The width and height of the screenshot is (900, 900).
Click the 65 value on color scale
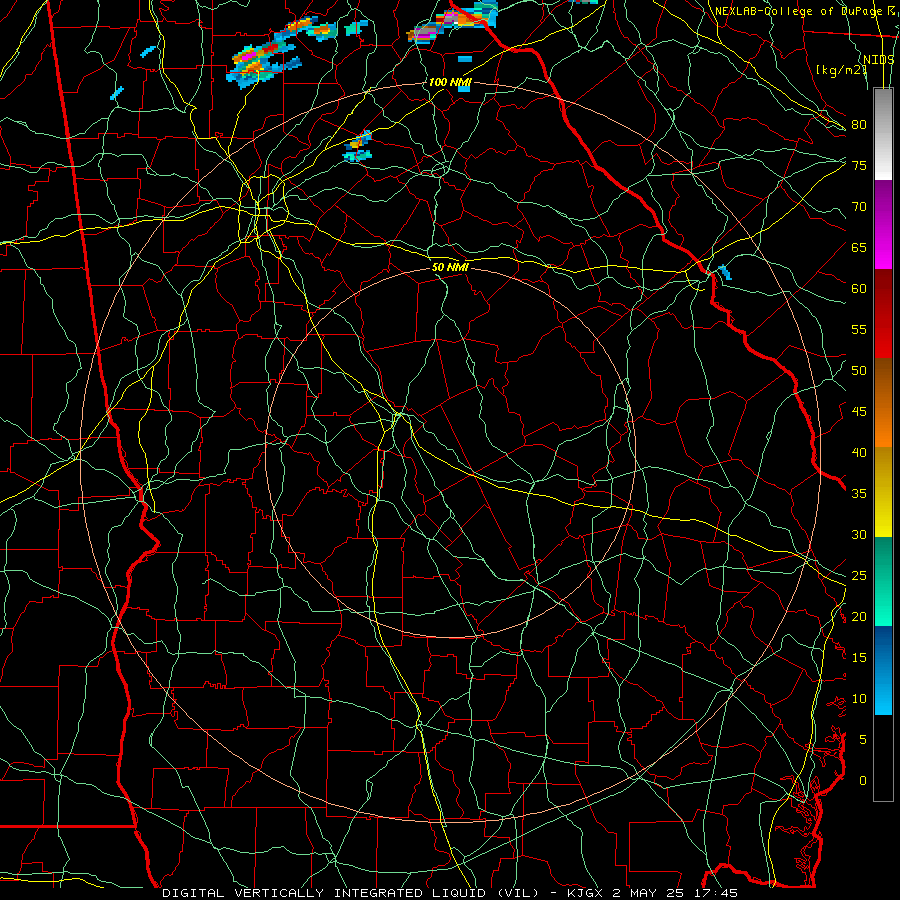pyautogui.click(x=859, y=247)
